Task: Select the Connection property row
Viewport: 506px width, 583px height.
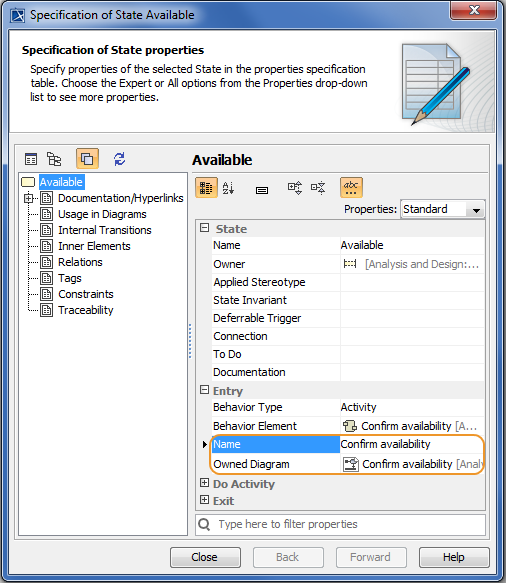Action: (348, 336)
